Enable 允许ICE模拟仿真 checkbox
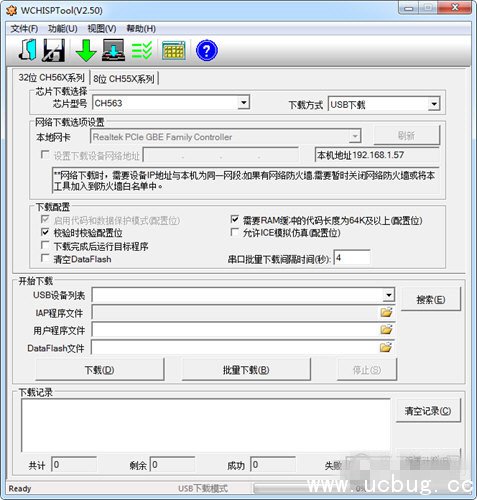 [x=234, y=232]
